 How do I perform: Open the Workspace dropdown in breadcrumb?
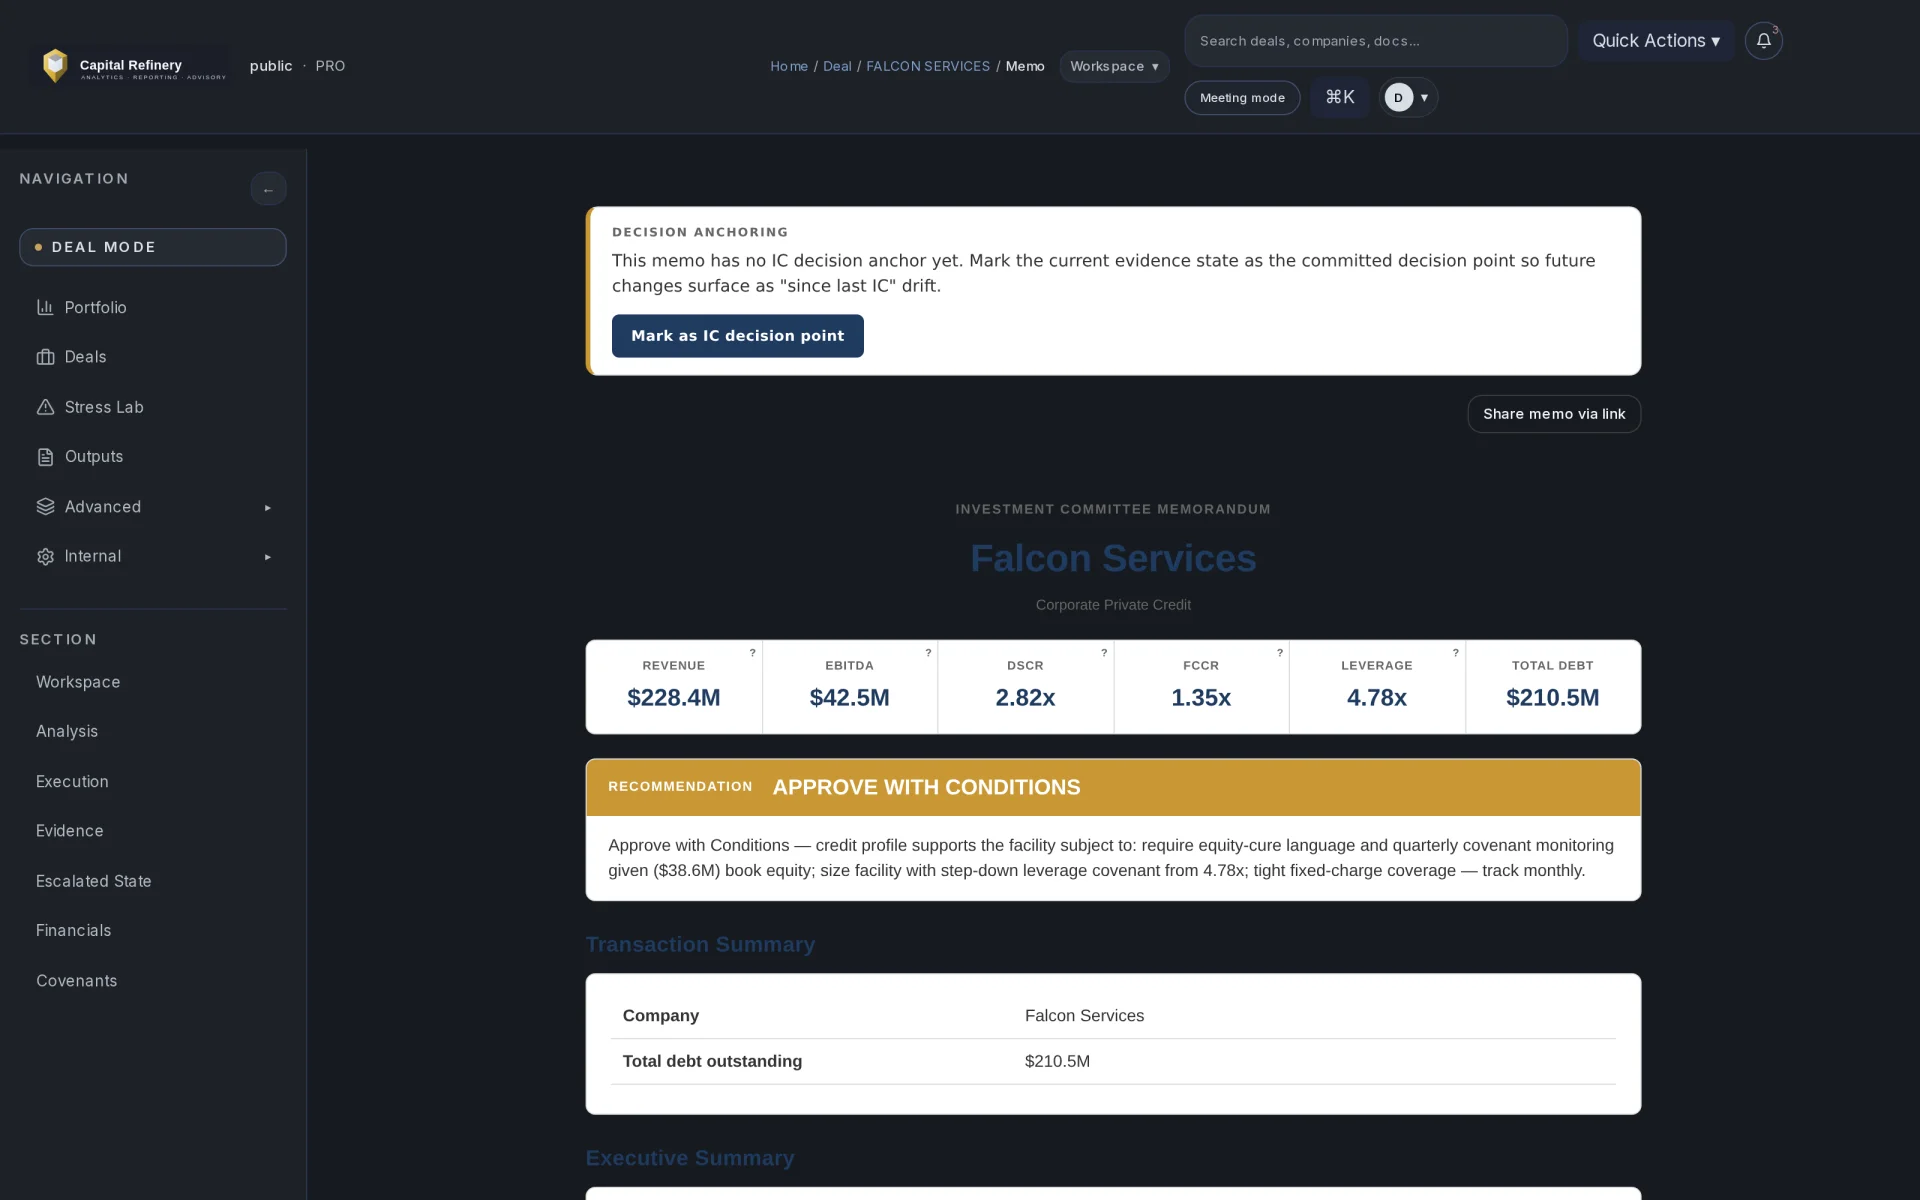[1114, 66]
